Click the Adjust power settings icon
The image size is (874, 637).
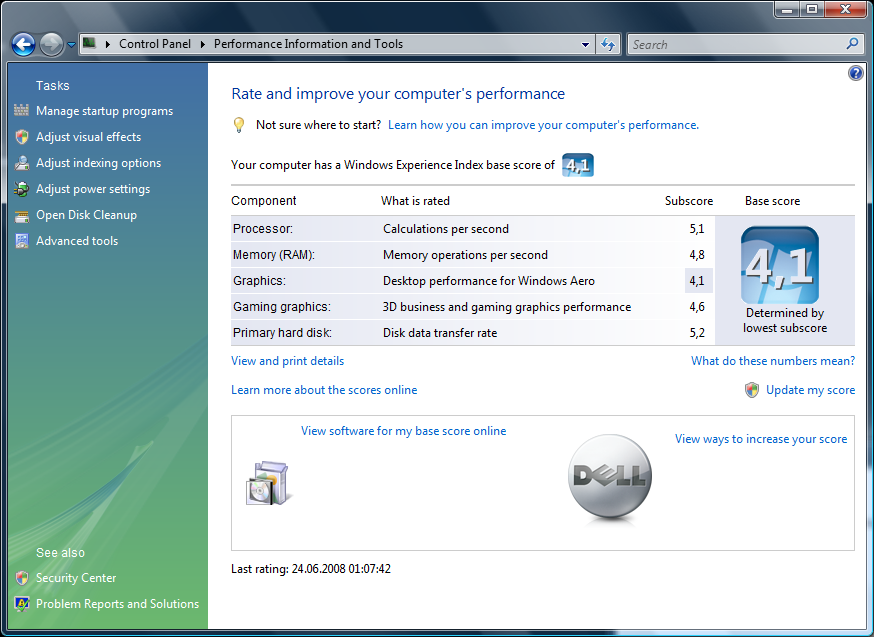tap(22, 189)
